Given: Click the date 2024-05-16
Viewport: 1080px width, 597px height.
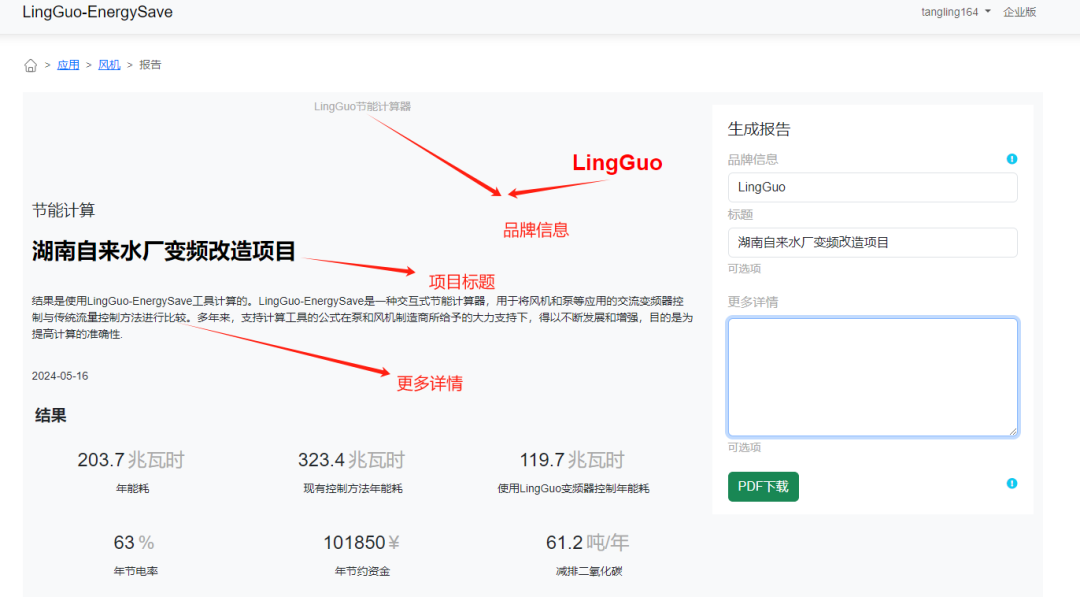Looking at the screenshot, I should click(x=60, y=376).
